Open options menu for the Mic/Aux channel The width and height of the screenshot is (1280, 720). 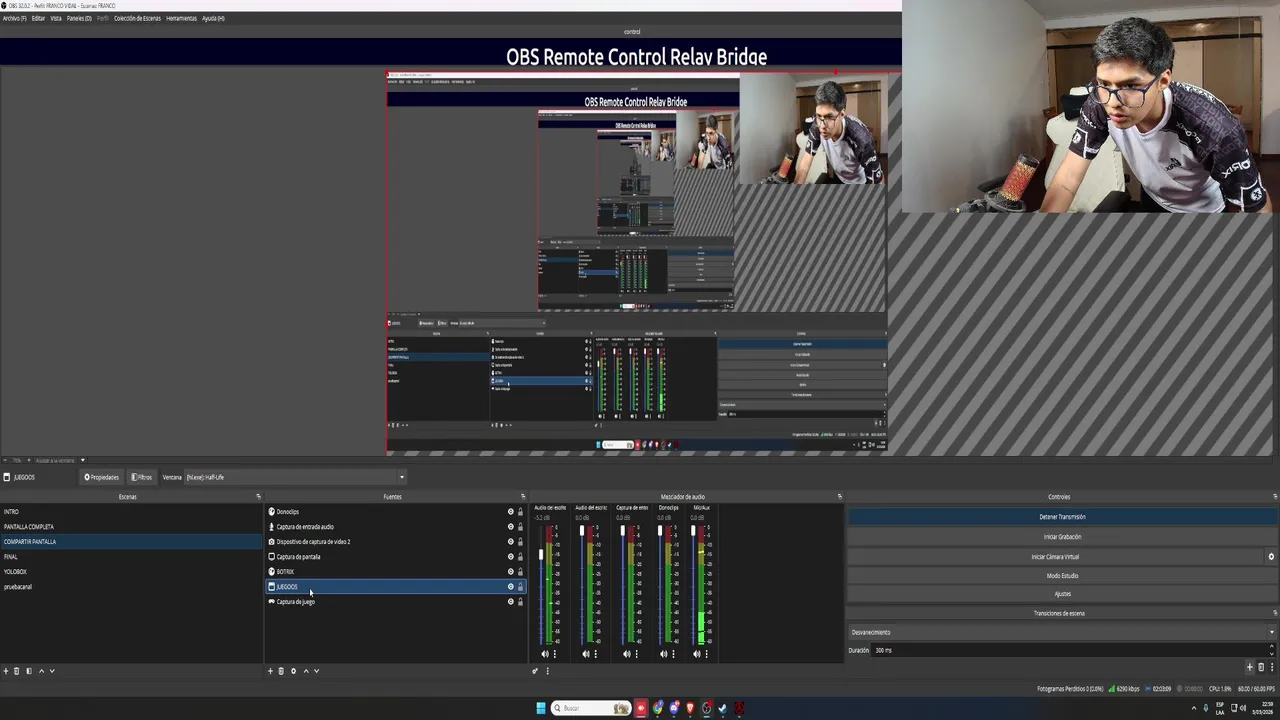click(x=706, y=654)
